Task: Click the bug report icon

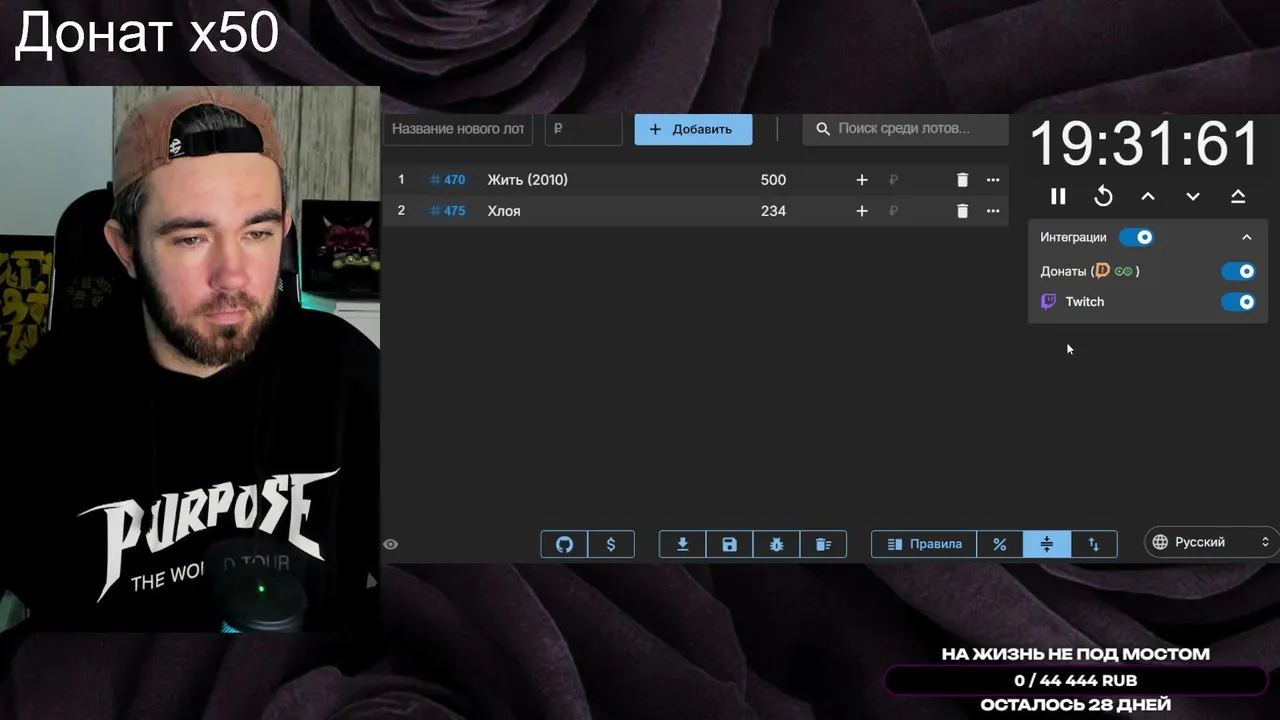Action: (x=777, y=544)
